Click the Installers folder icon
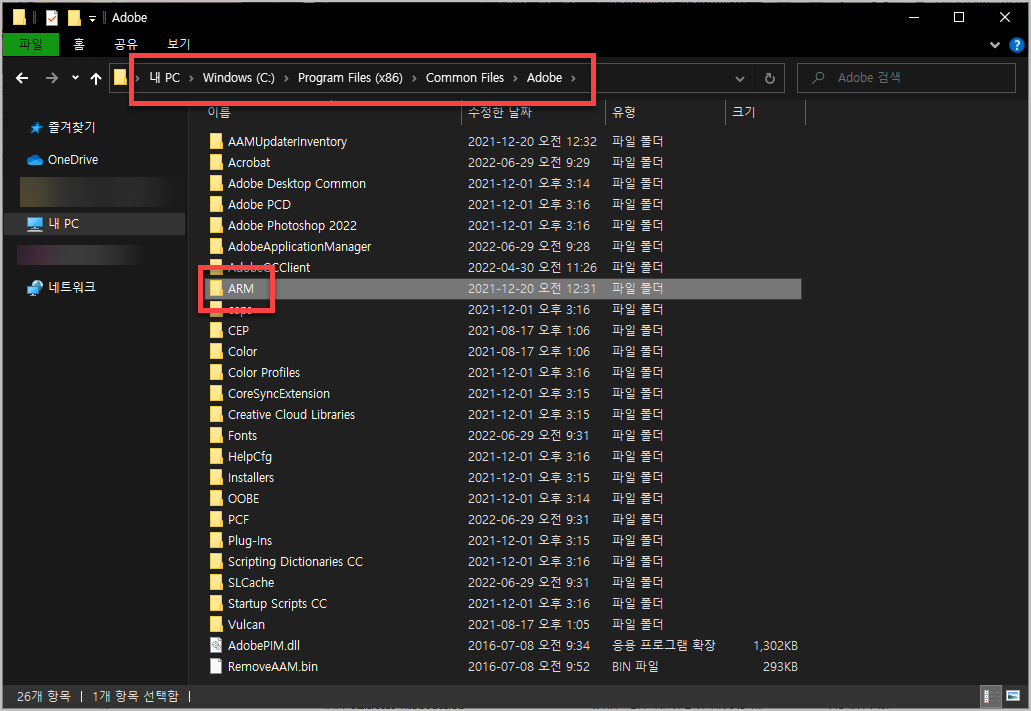This screenshot has height=711, width=1031. (216, 478)
